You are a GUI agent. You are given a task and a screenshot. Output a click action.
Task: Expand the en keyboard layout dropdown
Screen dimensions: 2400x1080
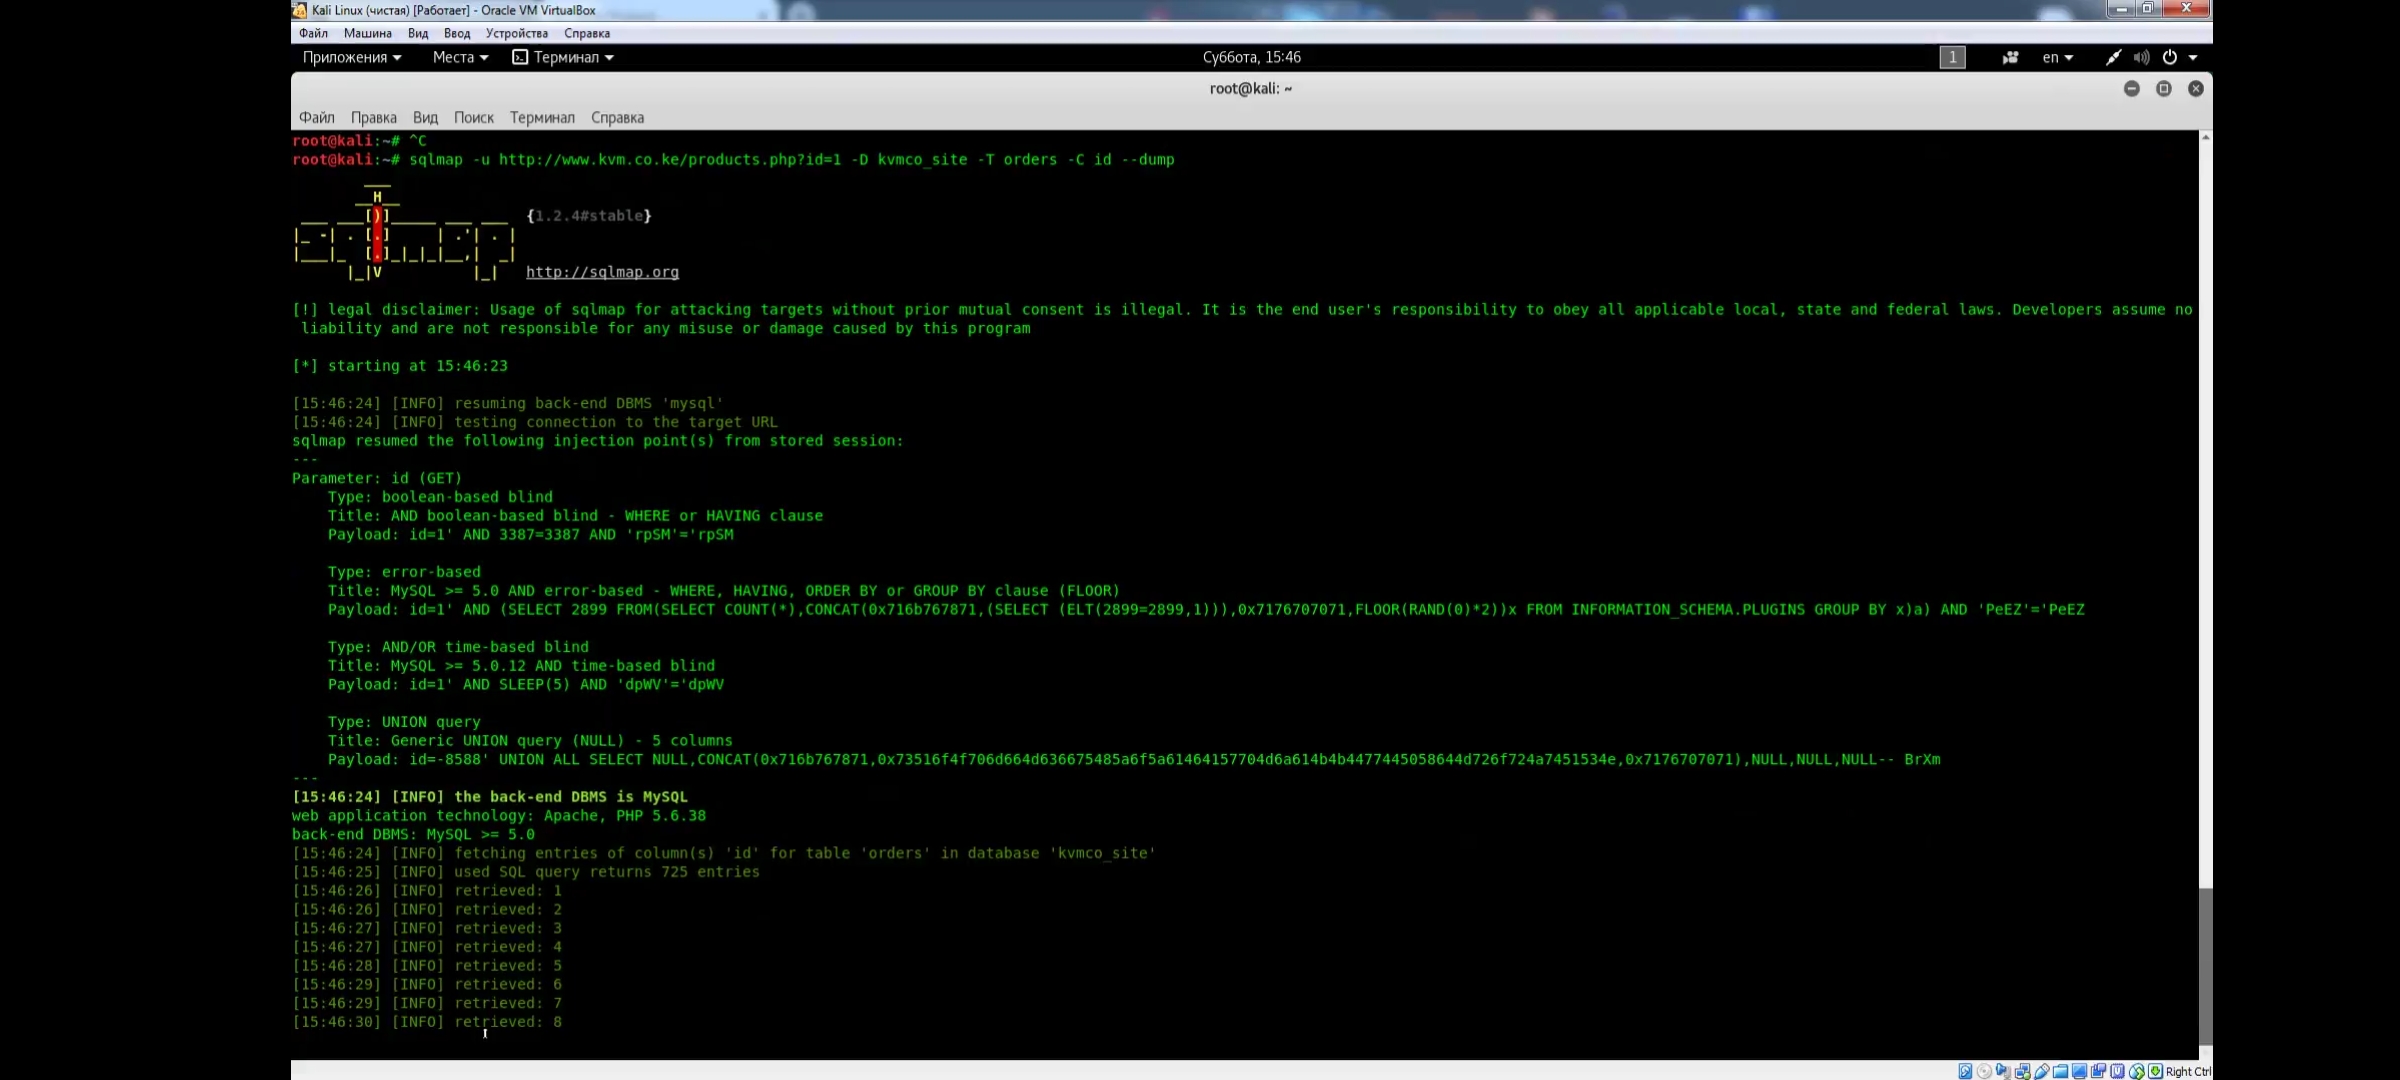[2057, 58]
